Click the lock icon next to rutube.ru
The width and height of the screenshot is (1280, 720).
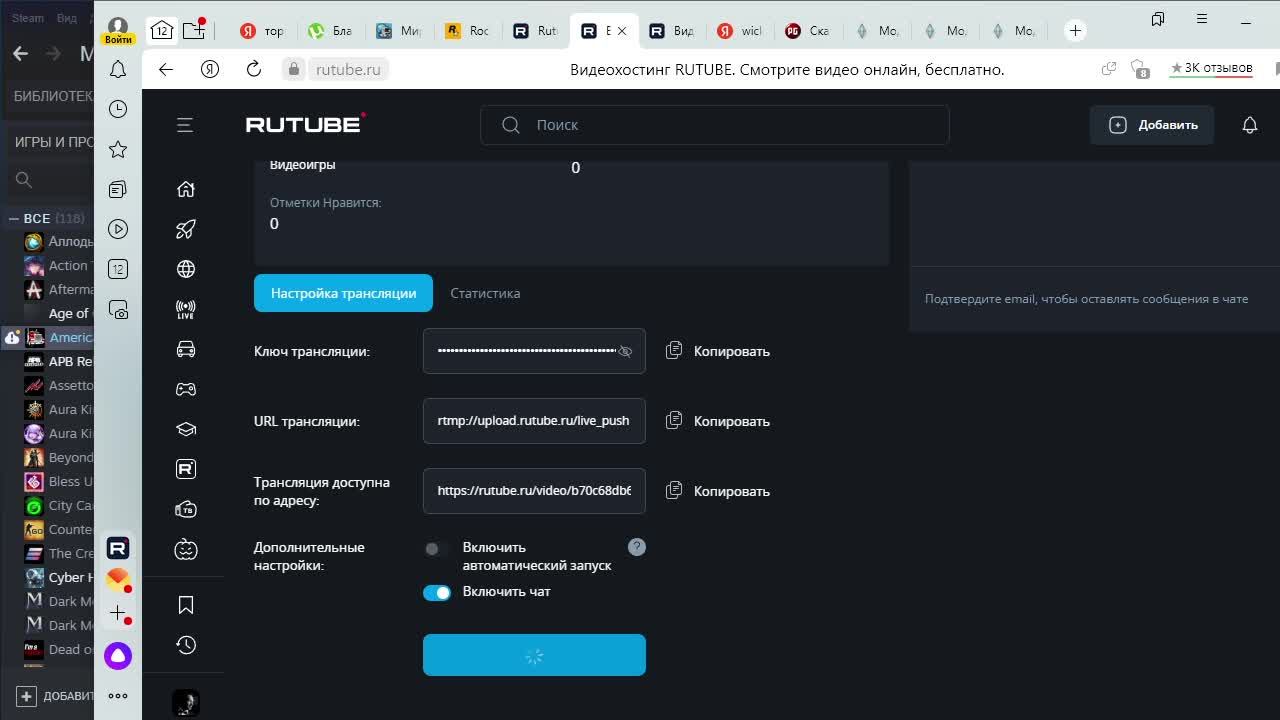[x=293, y=69]
